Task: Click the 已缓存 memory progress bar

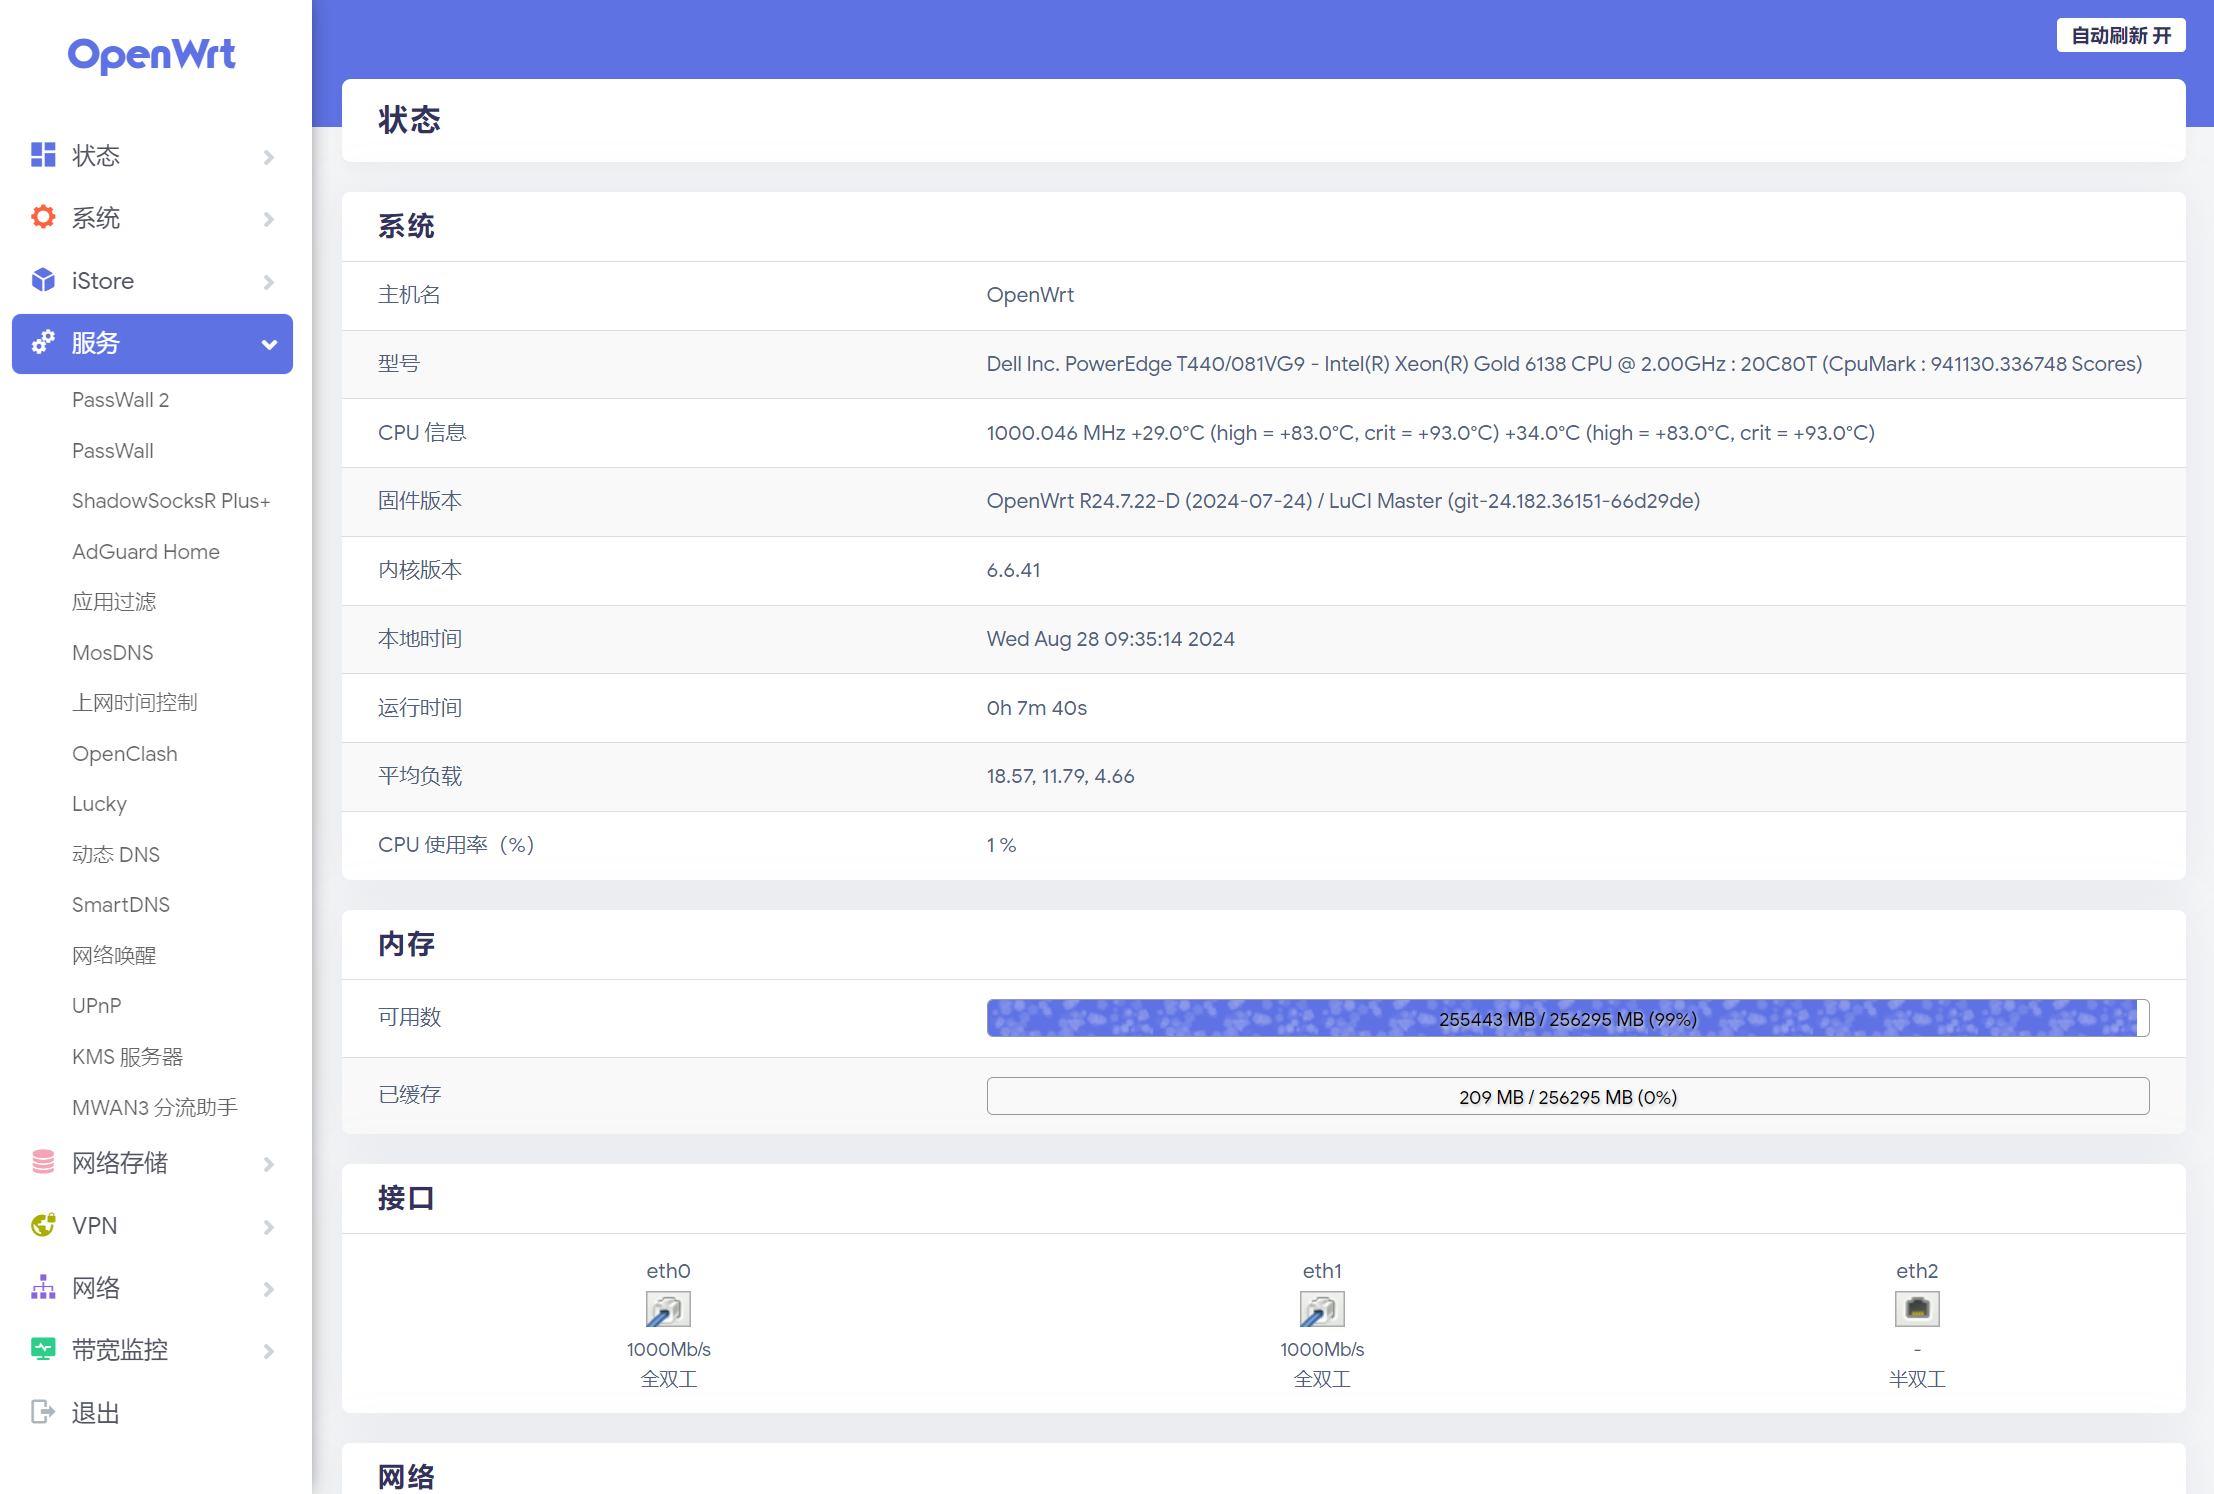Action: (1567, 1096)
